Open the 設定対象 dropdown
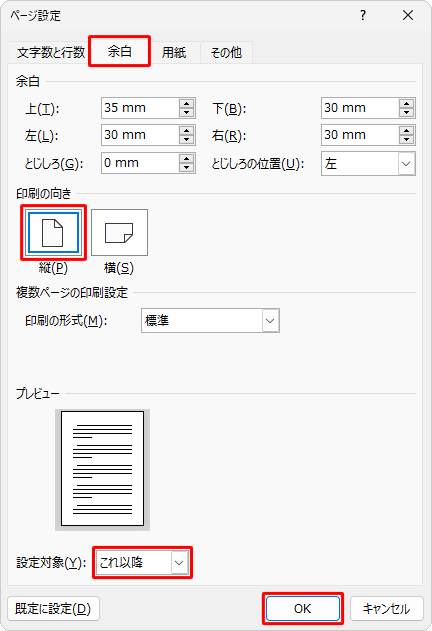The height and width of the screenshot is (631, 432). click(x=142, y=562)
